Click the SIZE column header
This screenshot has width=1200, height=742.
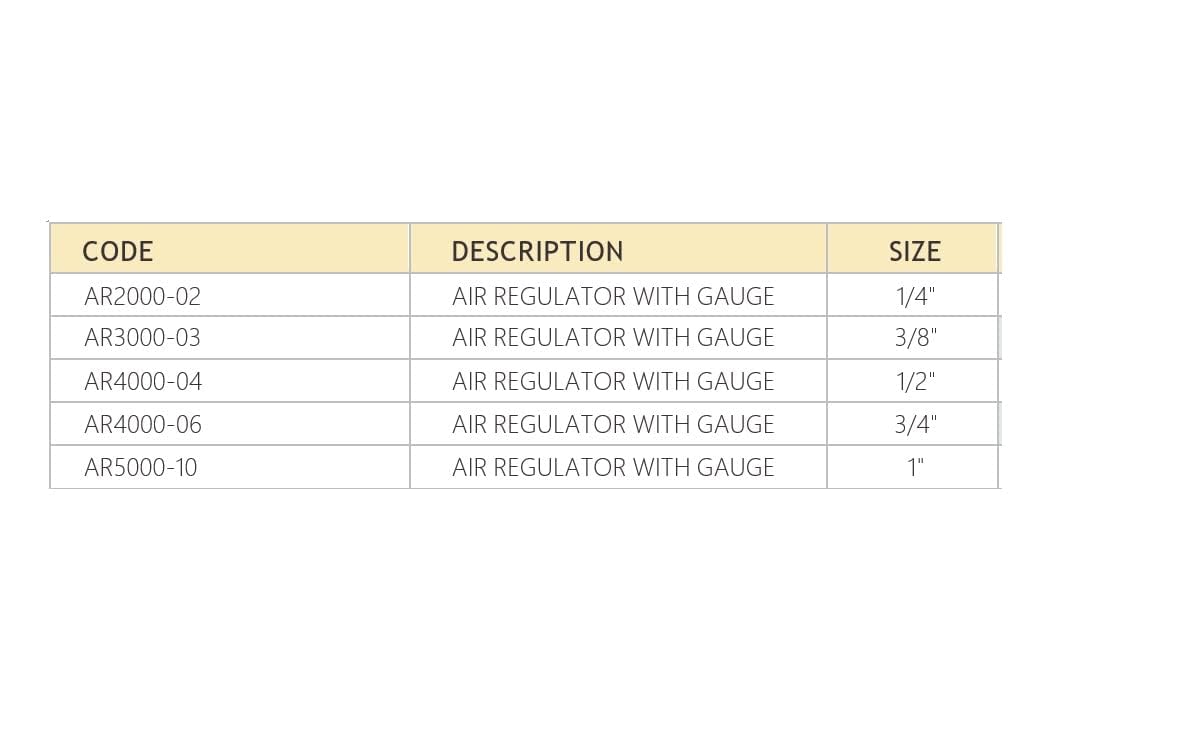click(914, 250)
